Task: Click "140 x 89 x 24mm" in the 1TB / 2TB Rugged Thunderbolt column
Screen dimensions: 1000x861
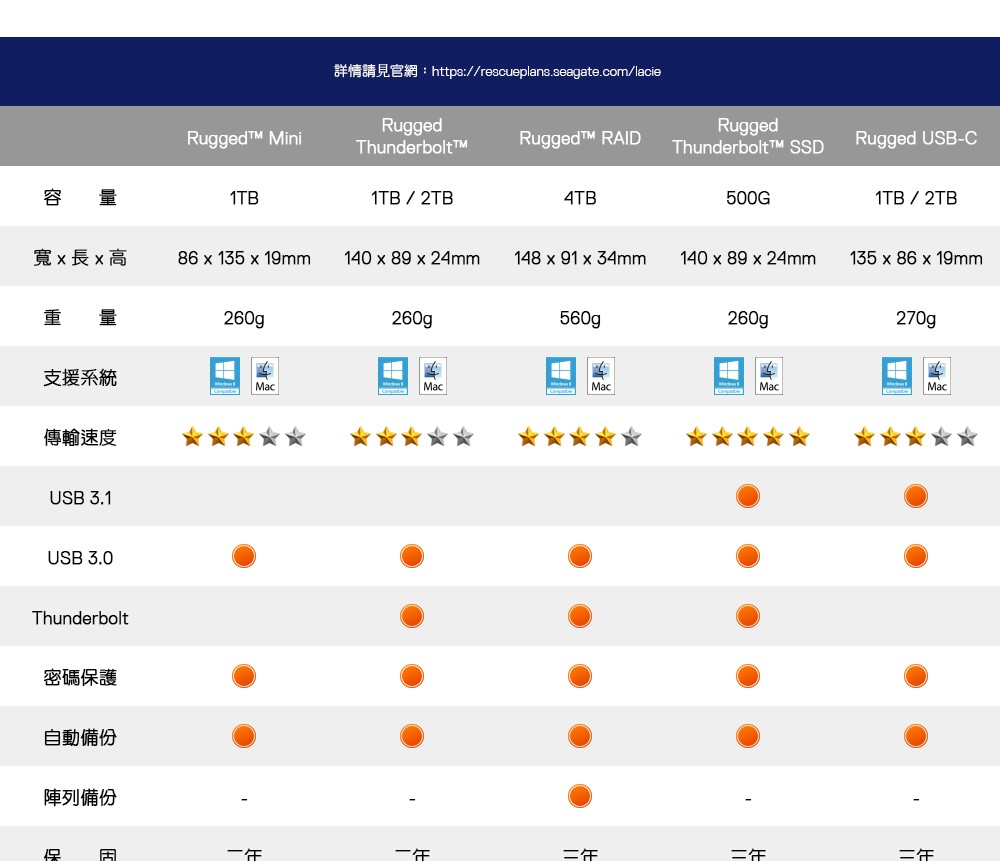Action: pos(412,258)
